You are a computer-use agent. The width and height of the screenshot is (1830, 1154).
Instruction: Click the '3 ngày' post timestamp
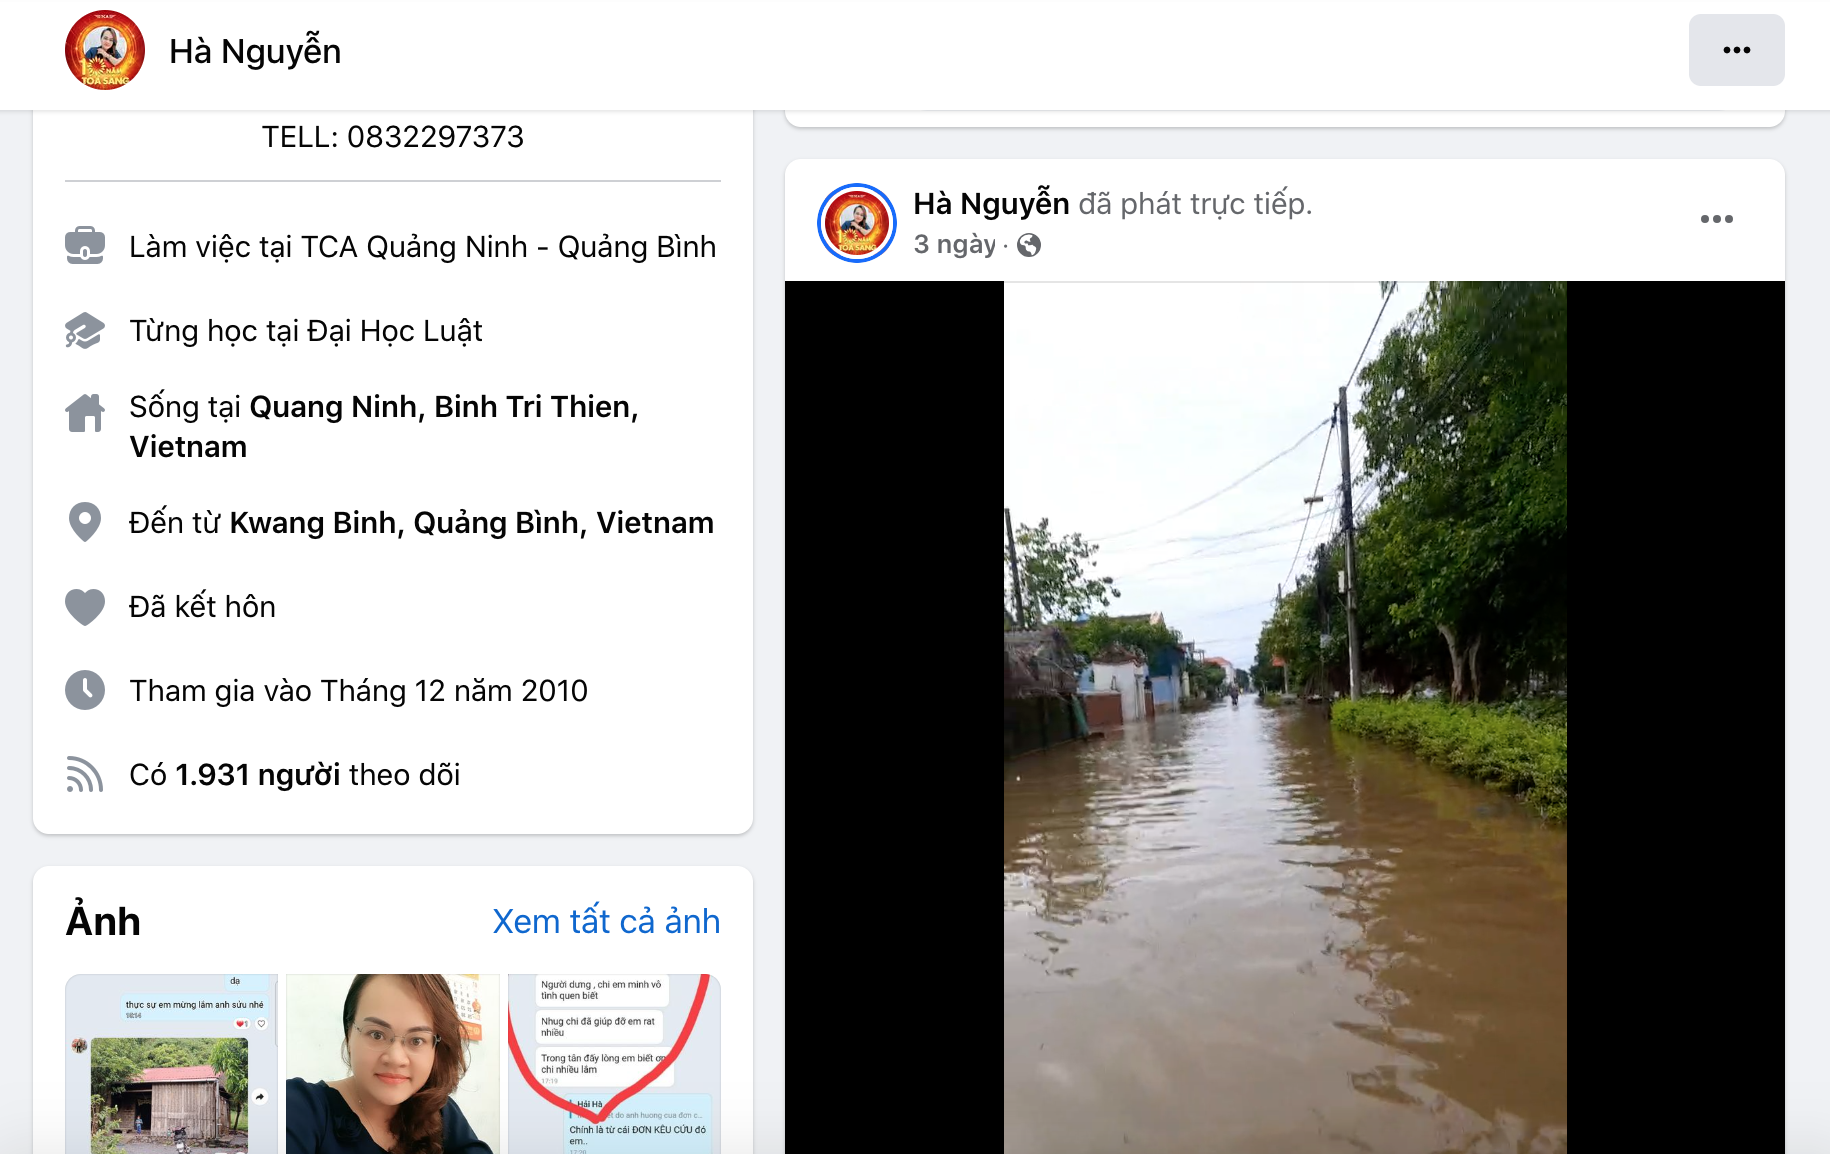954,245
